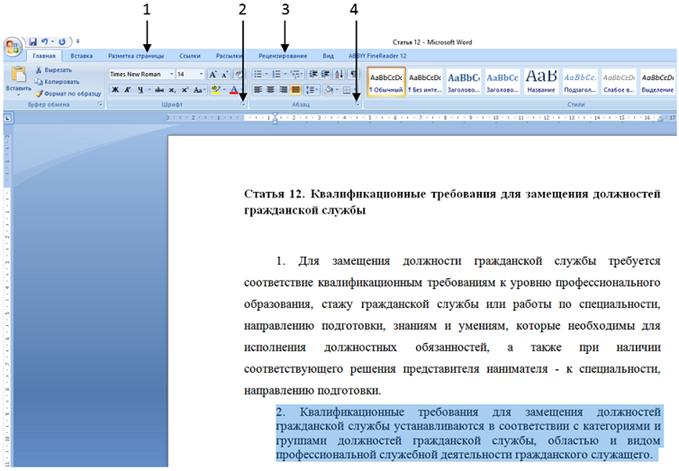
Task: Open the Буфер обмена dialog launcher
Action: [x=100, y=104]
